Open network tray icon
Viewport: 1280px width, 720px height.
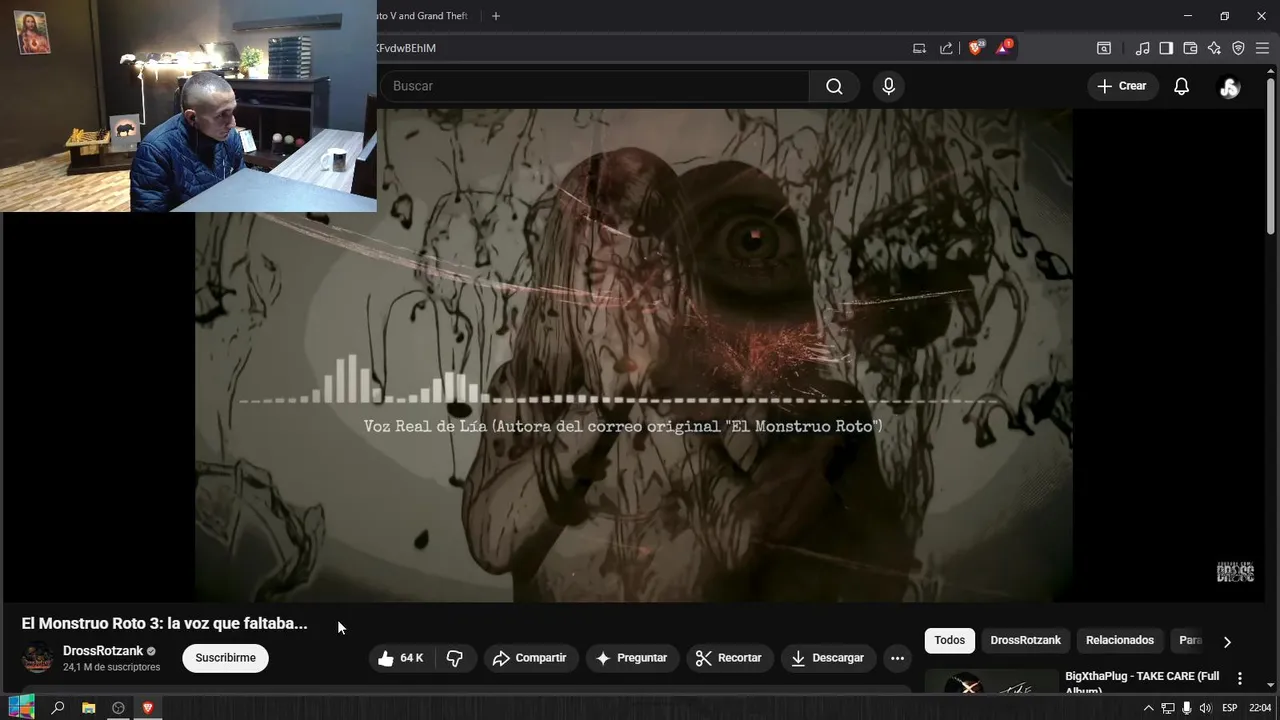click(1167, 708)
